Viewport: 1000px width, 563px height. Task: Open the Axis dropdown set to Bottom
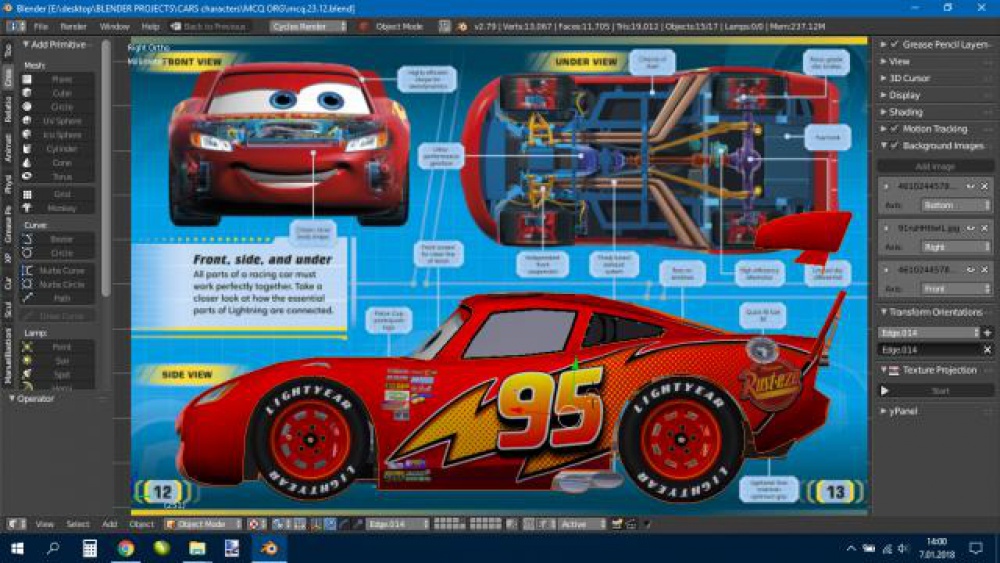[955, 205]
